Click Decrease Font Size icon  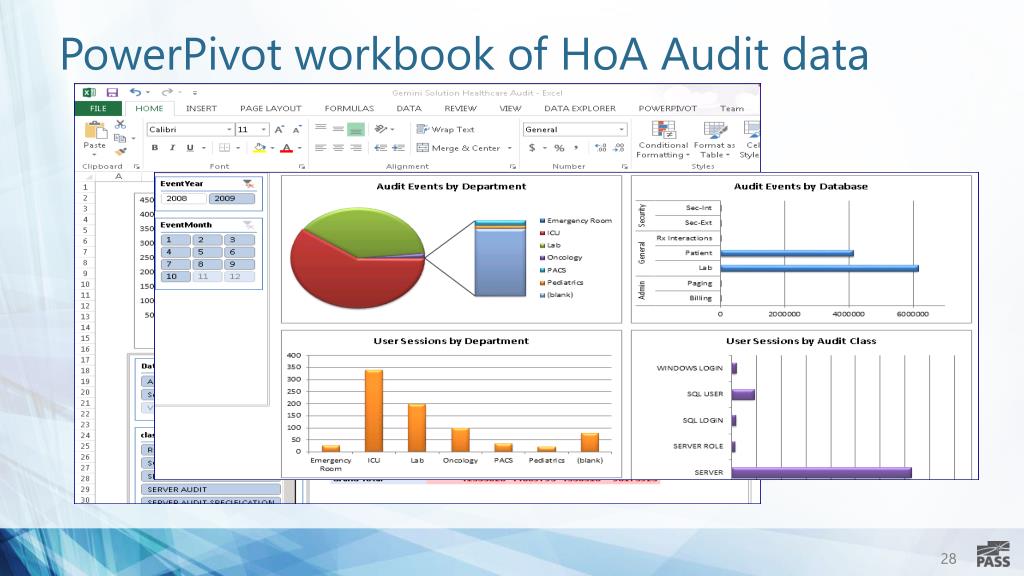(x=296, y=129)
